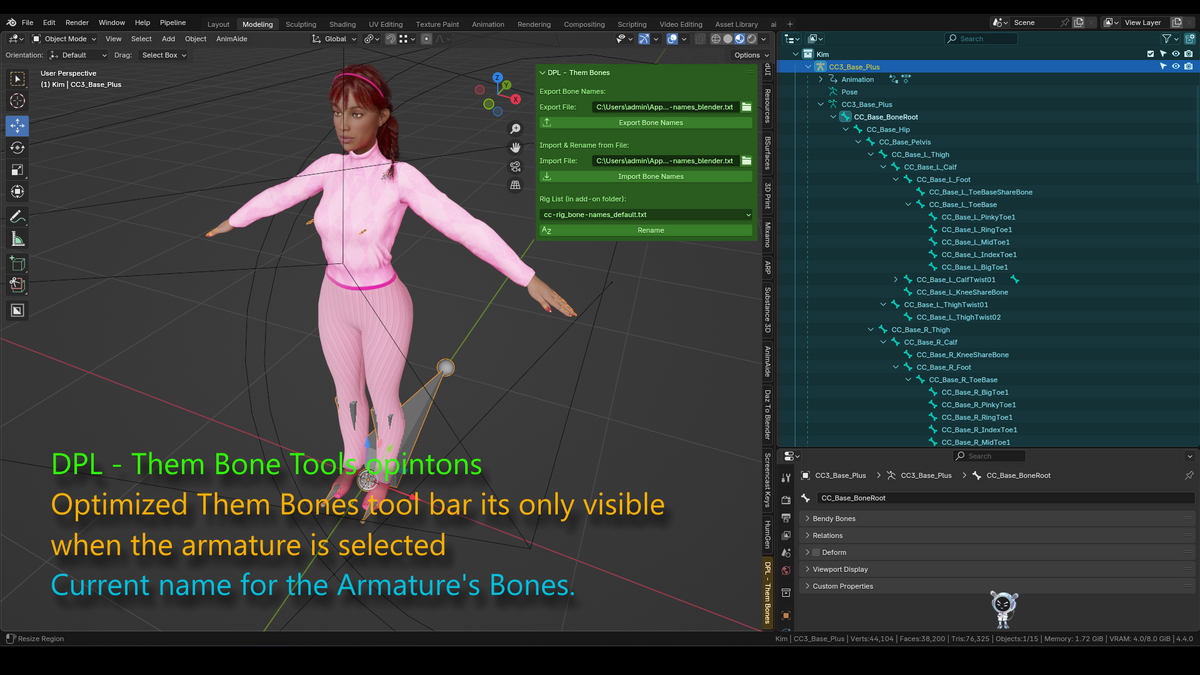Open the Render properties tab icon
Screen dimensions: 1200x675
pyautogui.click(x=786, y=499)
